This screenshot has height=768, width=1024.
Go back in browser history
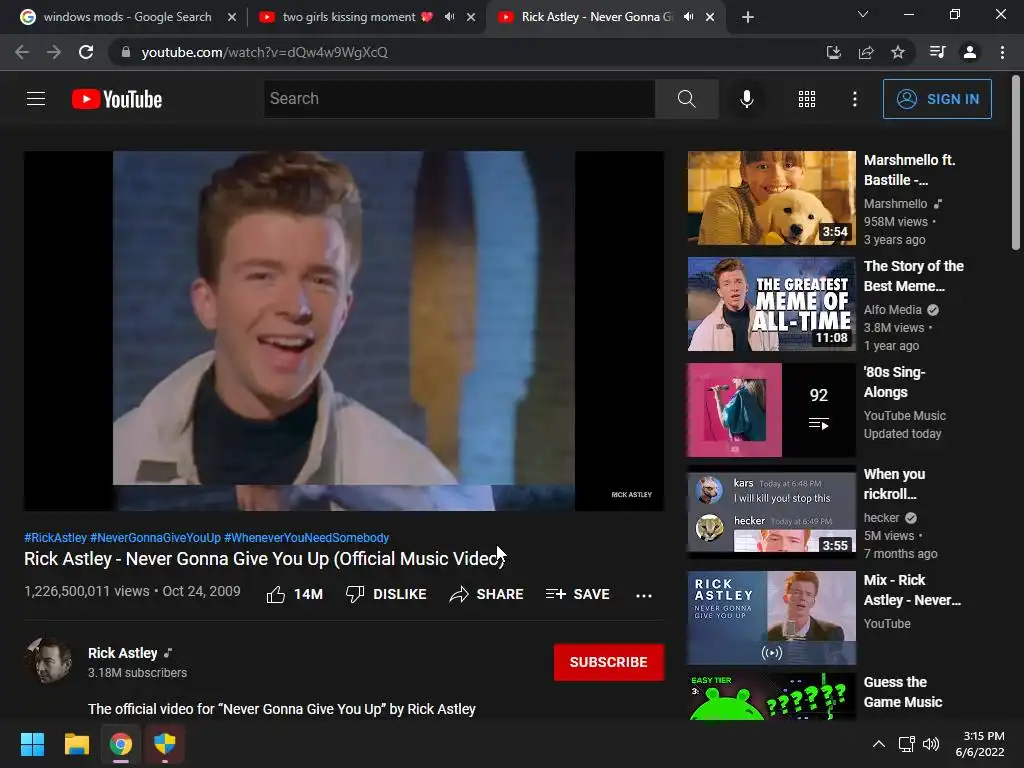click(x=22, y=52)
